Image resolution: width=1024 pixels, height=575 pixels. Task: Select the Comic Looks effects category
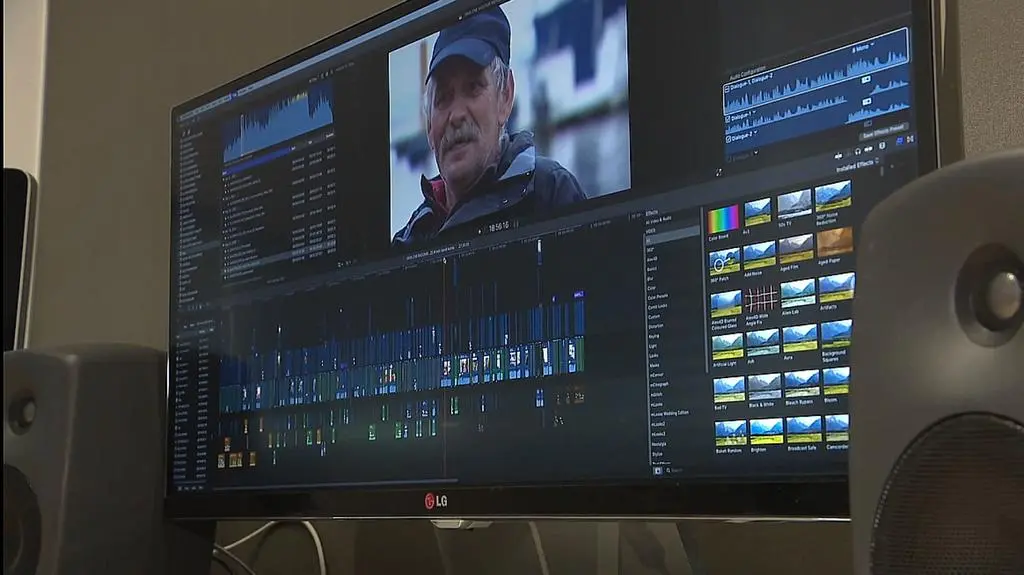coord(657,306)
